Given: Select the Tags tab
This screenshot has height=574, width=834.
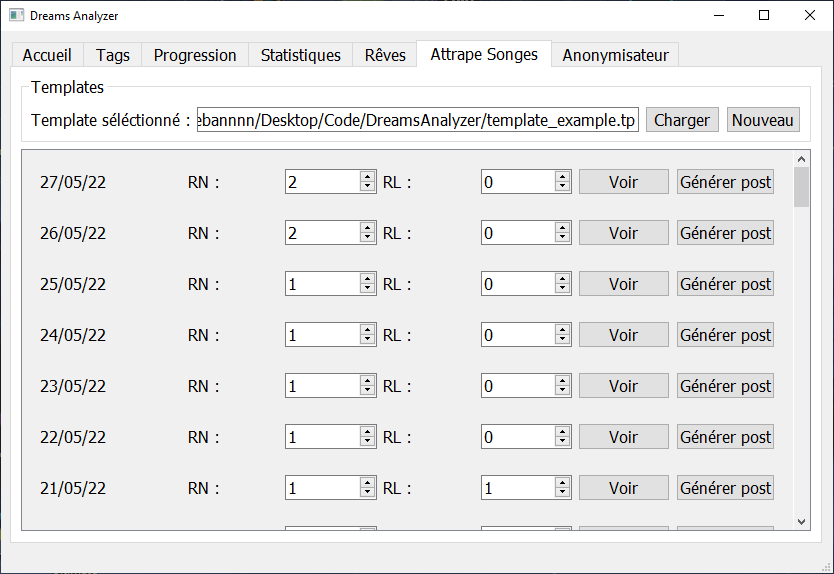Looking at the screenshot, I should [113, 55].
